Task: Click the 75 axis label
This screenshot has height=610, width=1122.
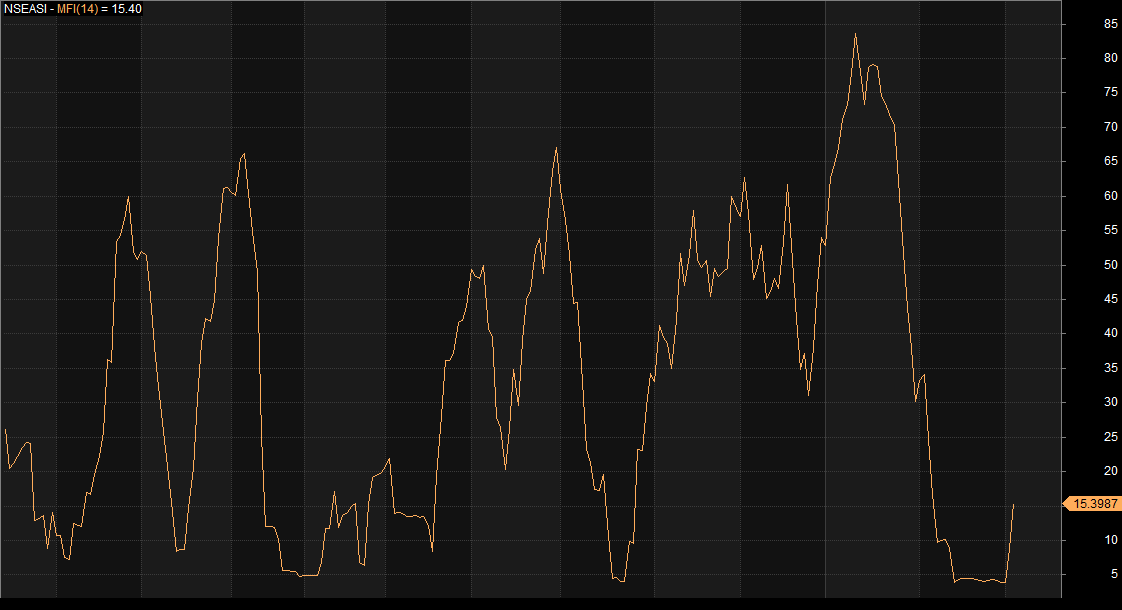Action: (x=1111, y=92)
